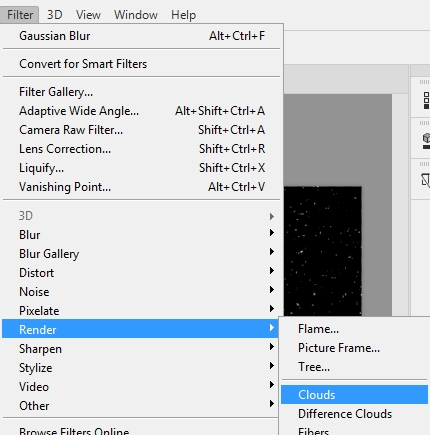Viewport: 430px width, 435px height.
Task: Open Filter Gallery dialog
Action: click(142, 92)
